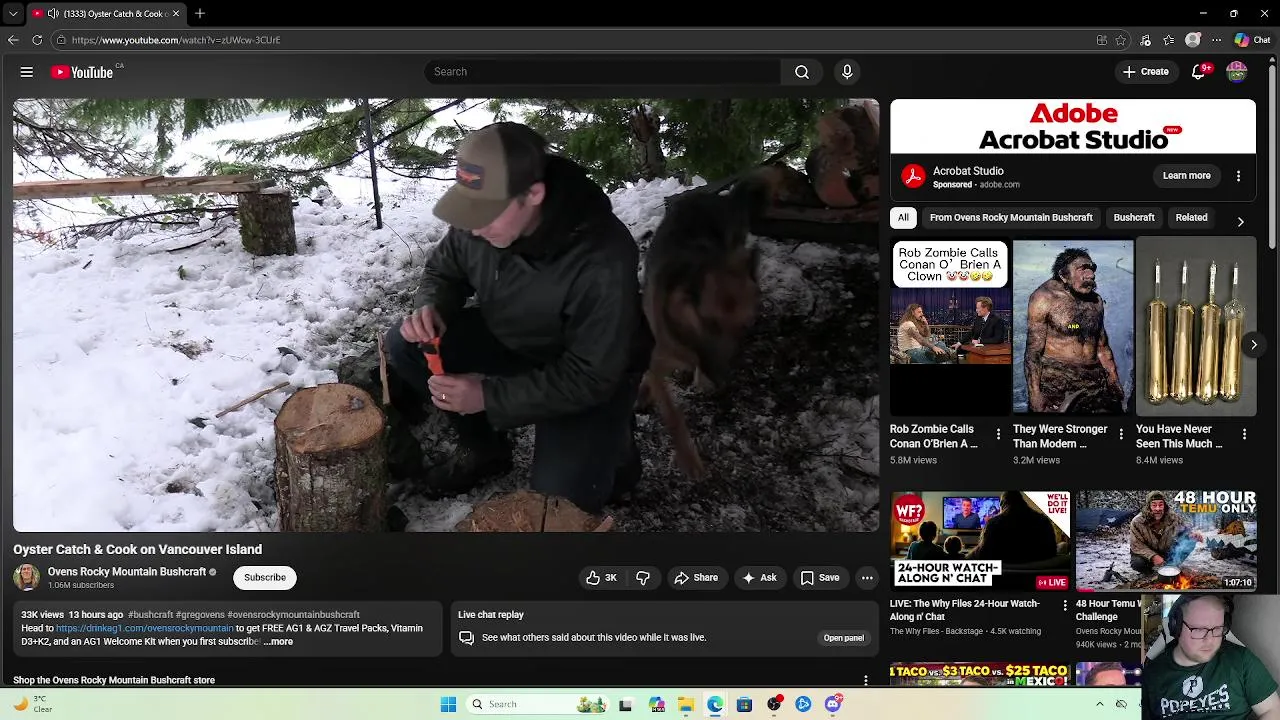
Task: Click the #bushcraft hashtag
Action: pos(150,615)
